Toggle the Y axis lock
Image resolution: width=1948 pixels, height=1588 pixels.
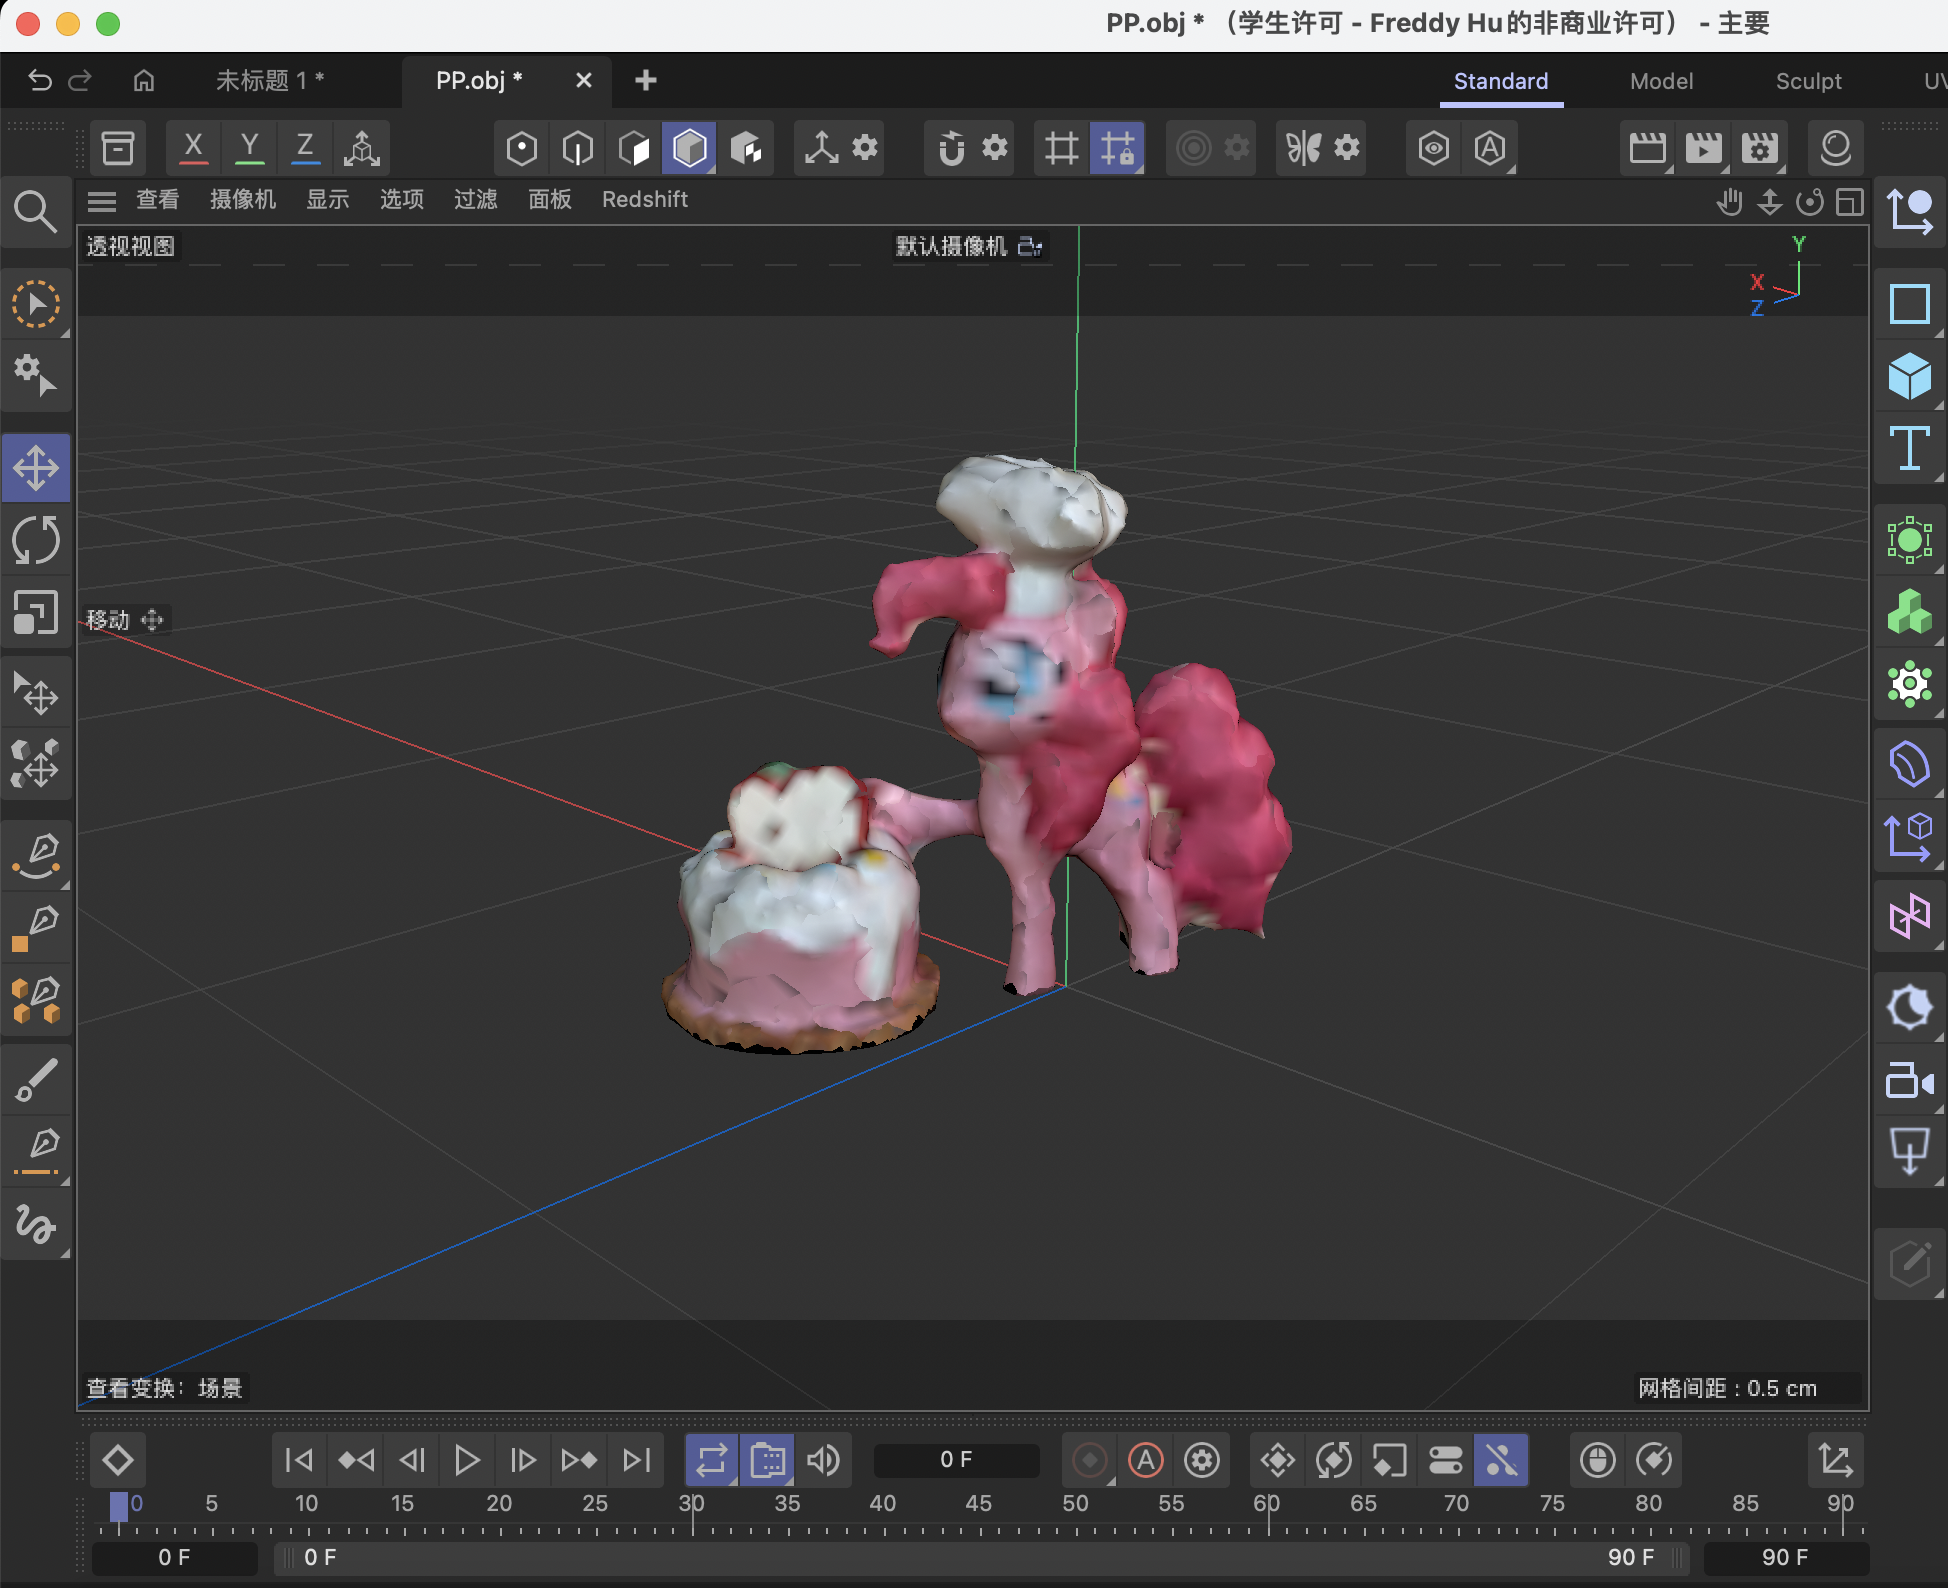pyautogui.click(x=249, y=147)
